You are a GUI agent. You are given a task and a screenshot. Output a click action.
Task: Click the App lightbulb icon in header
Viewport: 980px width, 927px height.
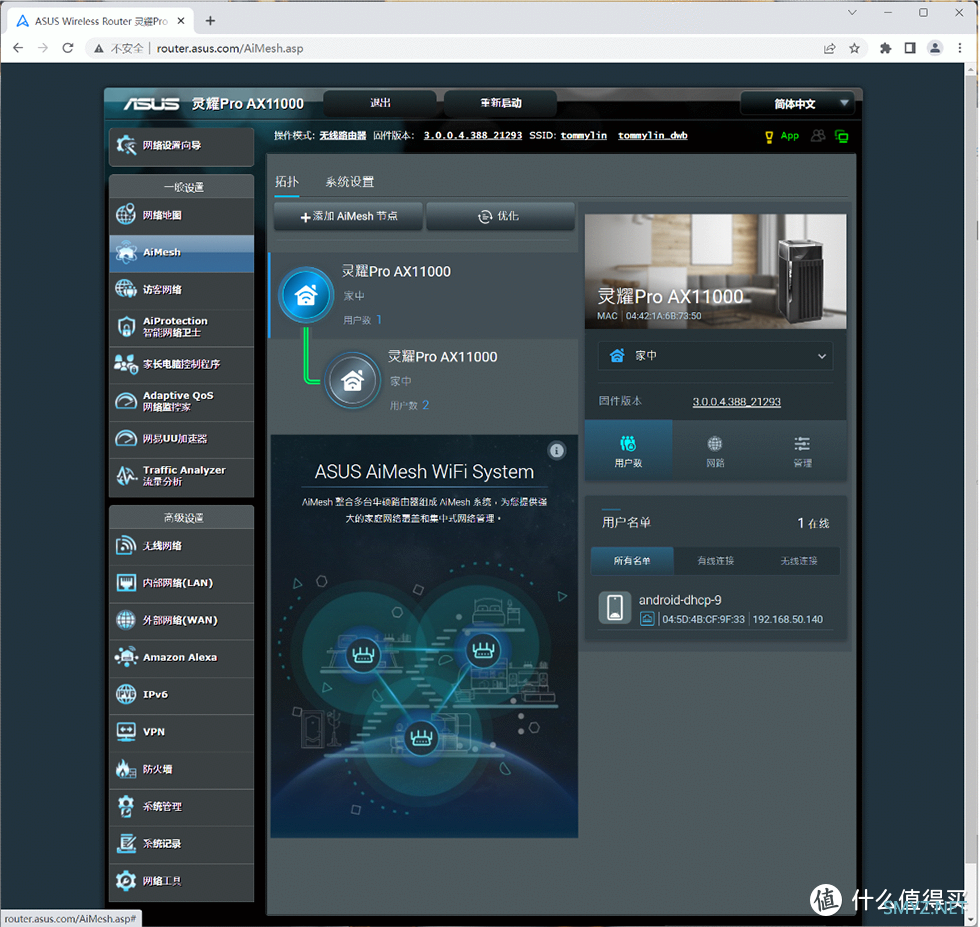[769, 136]
